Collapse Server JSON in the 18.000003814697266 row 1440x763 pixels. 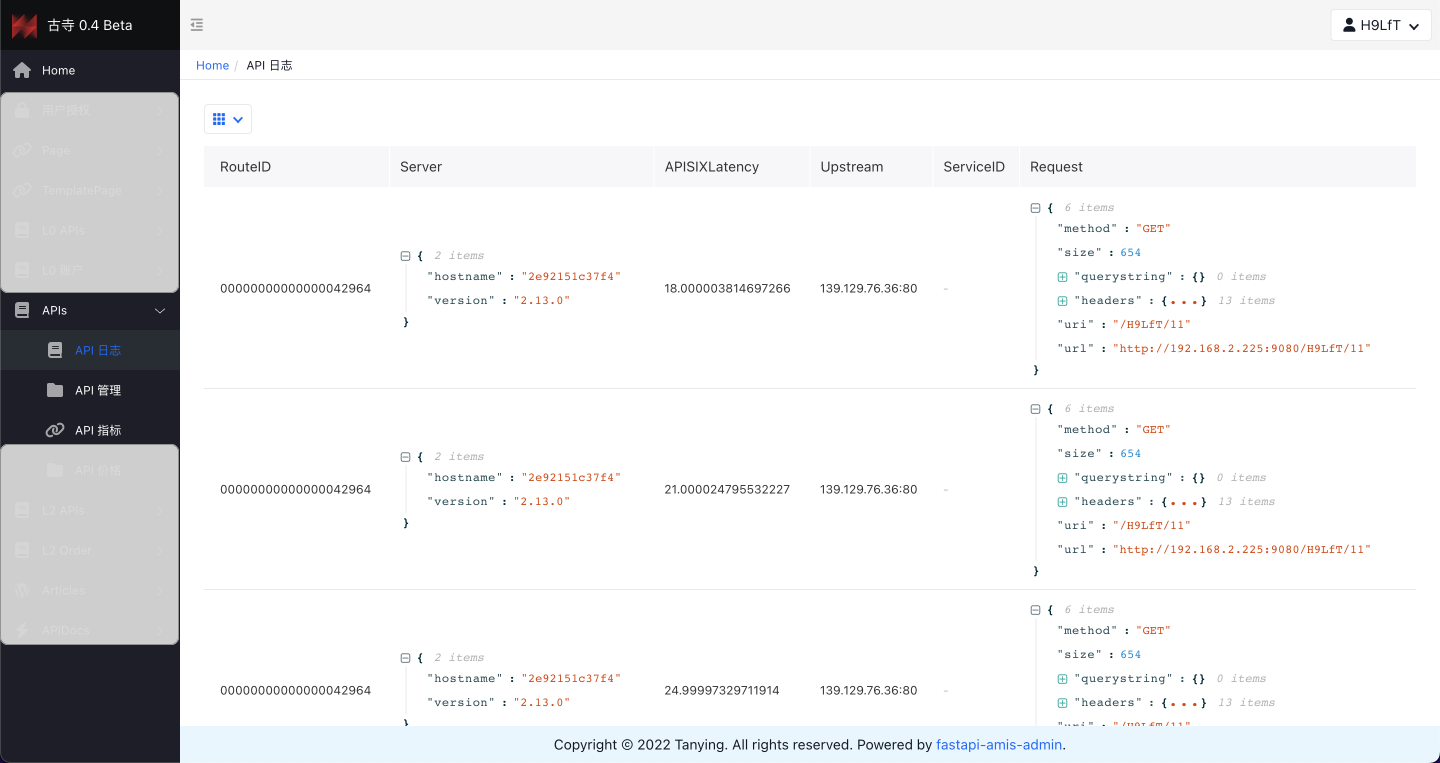[405, 256]
